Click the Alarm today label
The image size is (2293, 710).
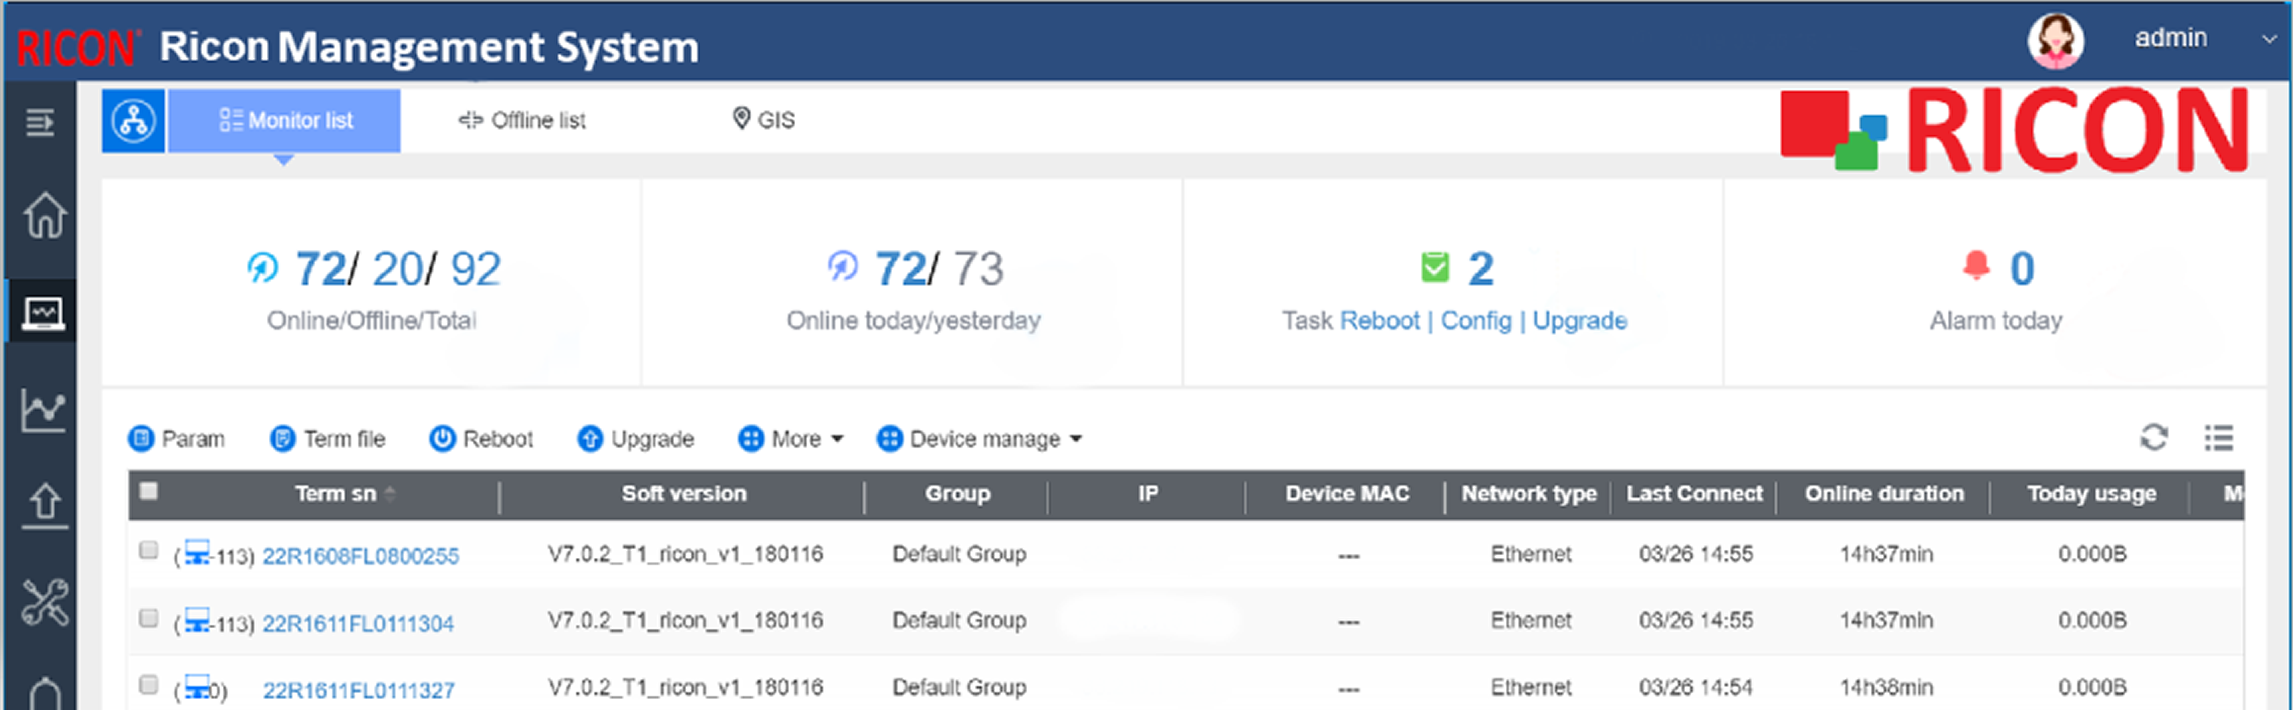click(1996, 321)
